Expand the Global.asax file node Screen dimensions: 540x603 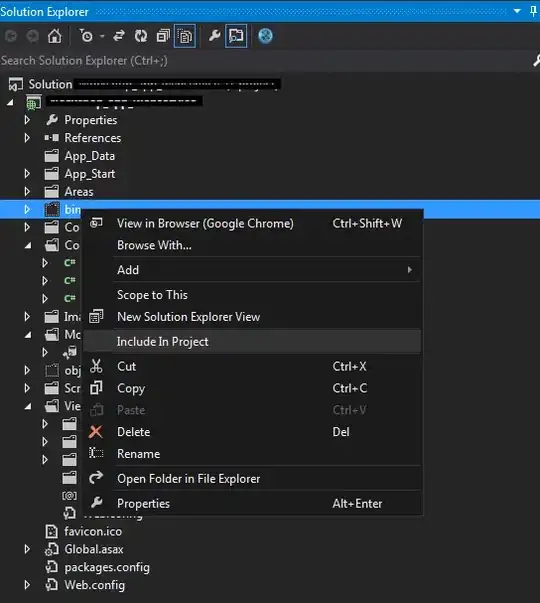(27, 549)
